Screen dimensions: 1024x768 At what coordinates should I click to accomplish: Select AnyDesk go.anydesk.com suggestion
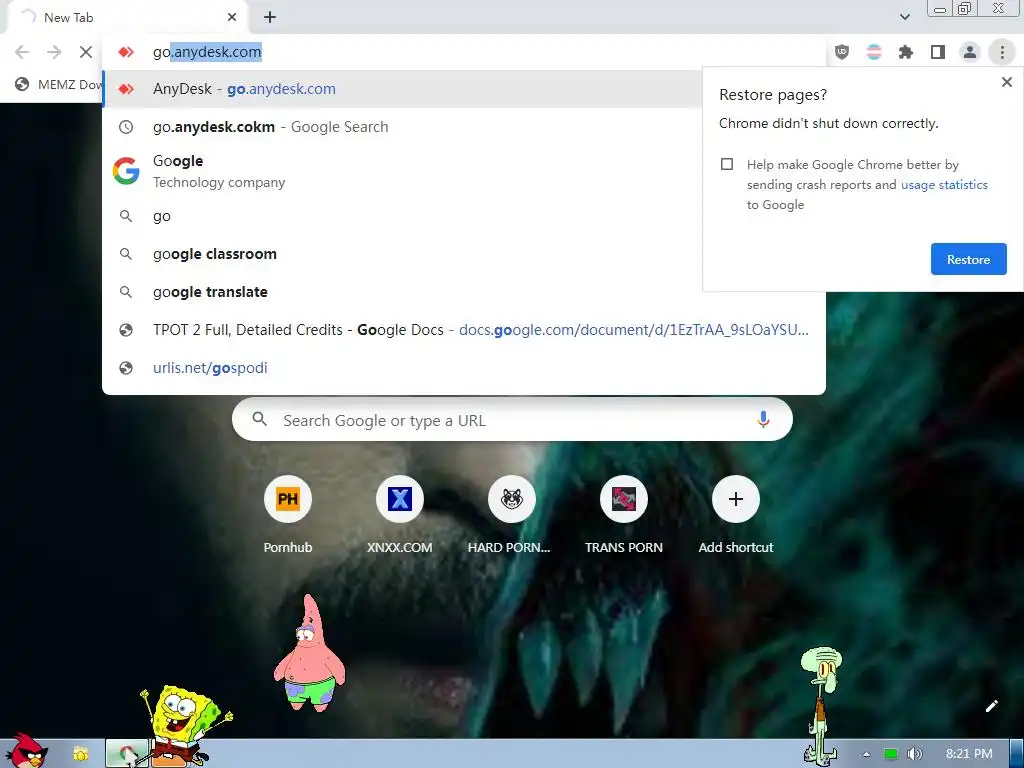[x=402, y=89]
